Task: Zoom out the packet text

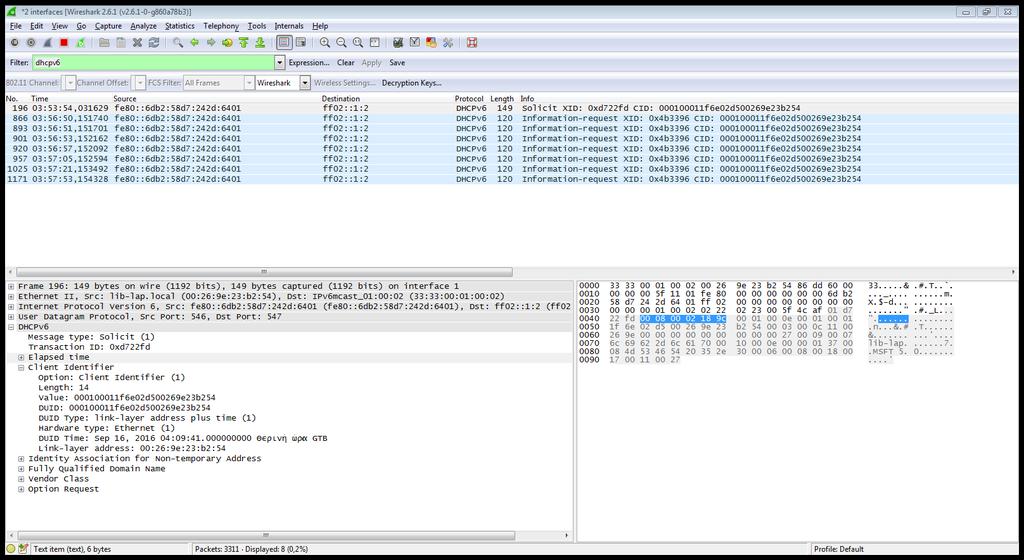Action: point(341,42)
